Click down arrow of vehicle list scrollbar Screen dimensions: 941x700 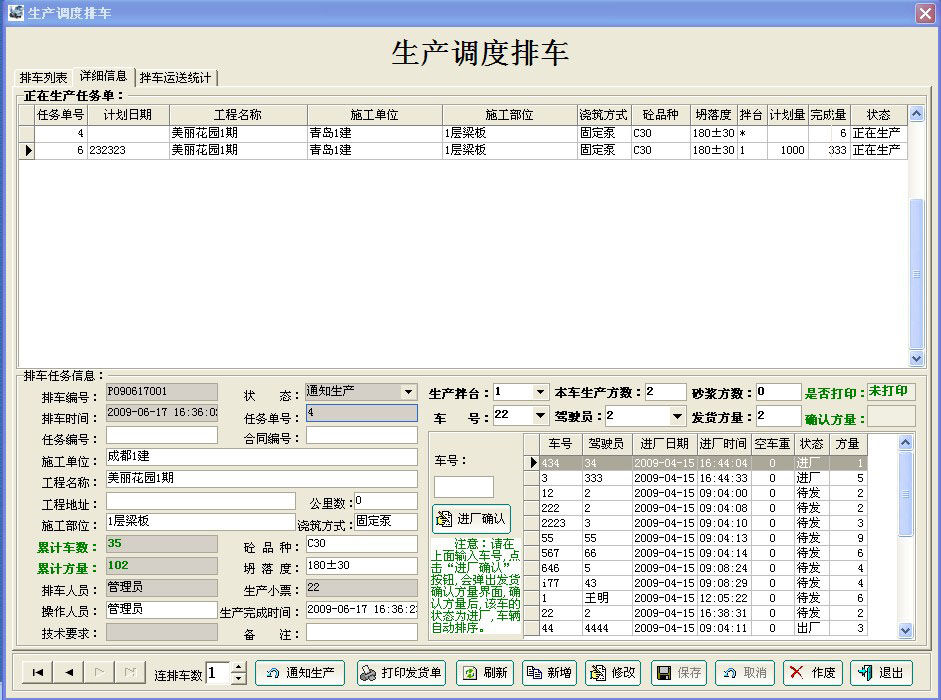(x=906, y=630)
